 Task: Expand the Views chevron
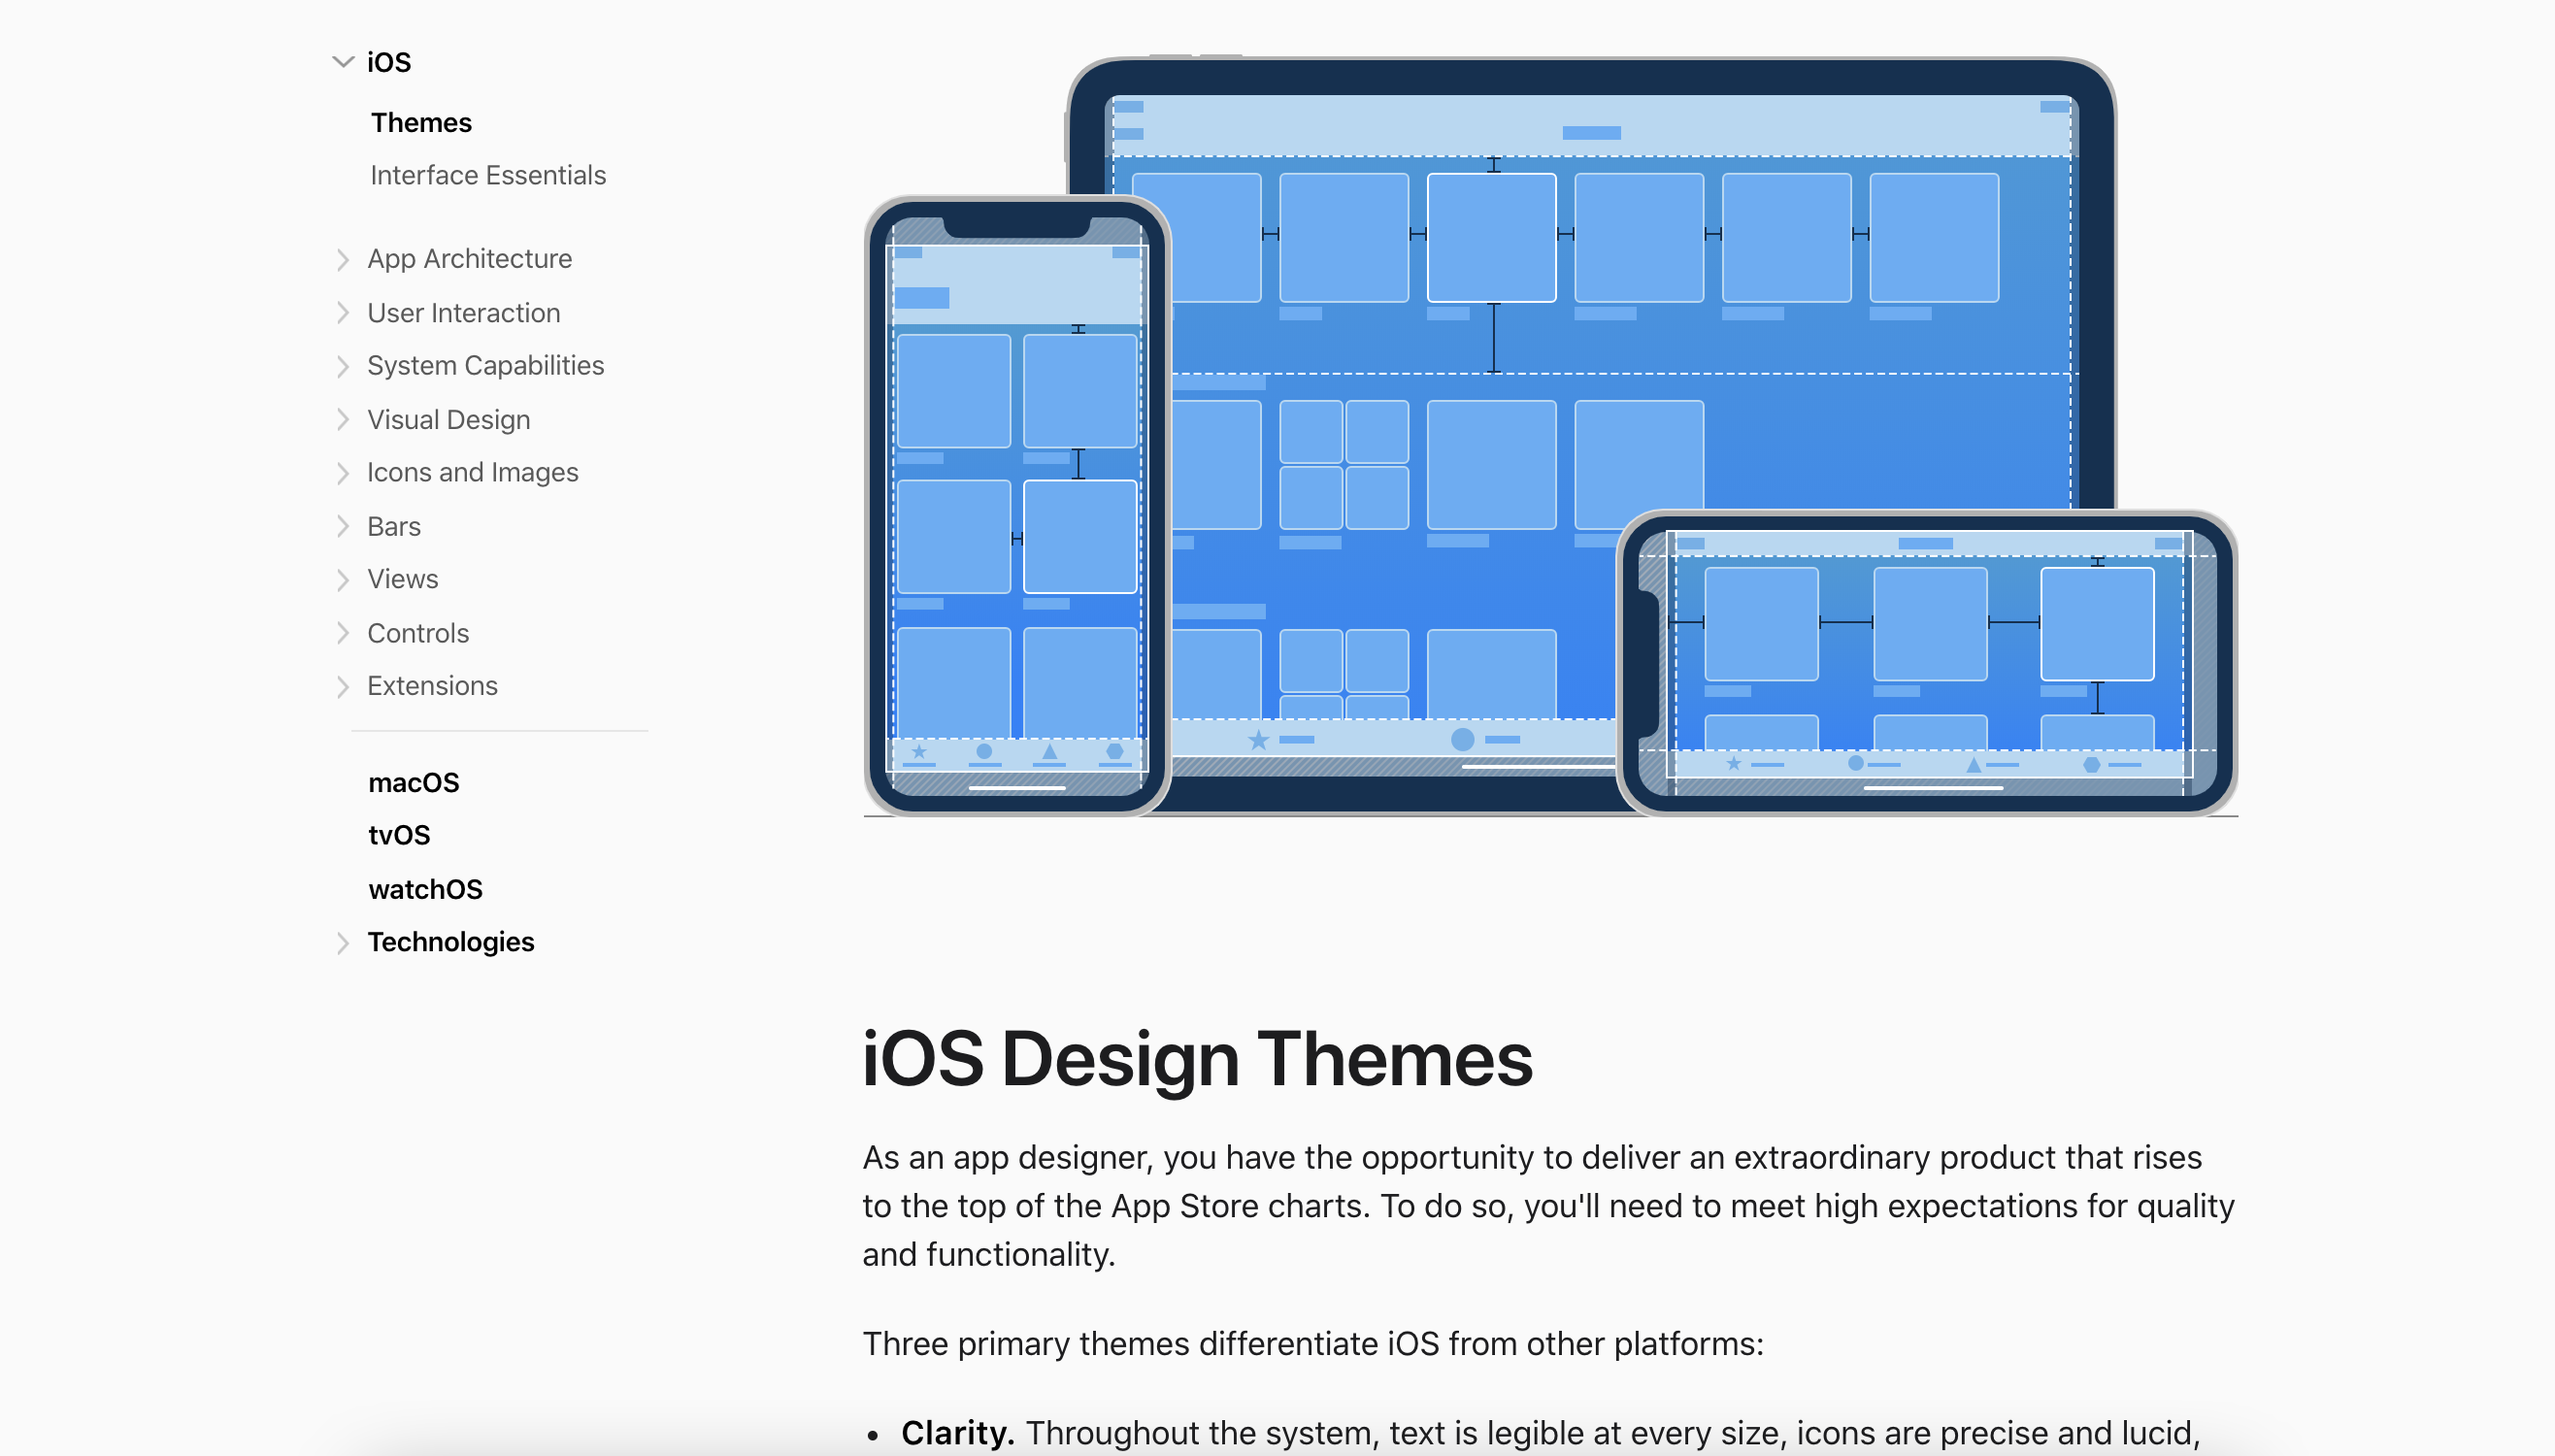tap(342, 580)
